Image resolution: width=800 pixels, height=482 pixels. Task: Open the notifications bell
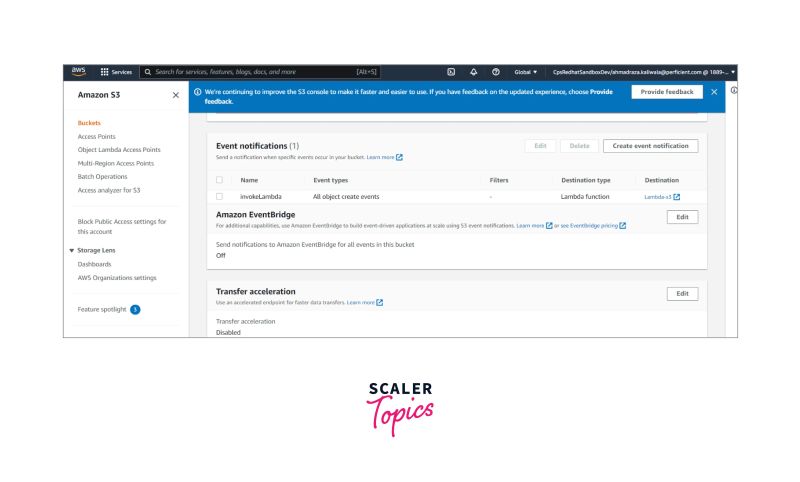(x=473, y=72)
